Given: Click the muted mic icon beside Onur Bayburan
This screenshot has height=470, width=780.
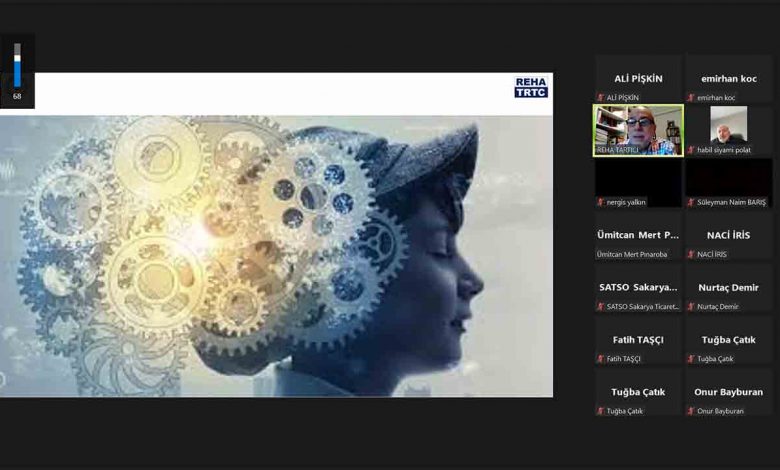Looking at the screenshot, I should point(690,410).
